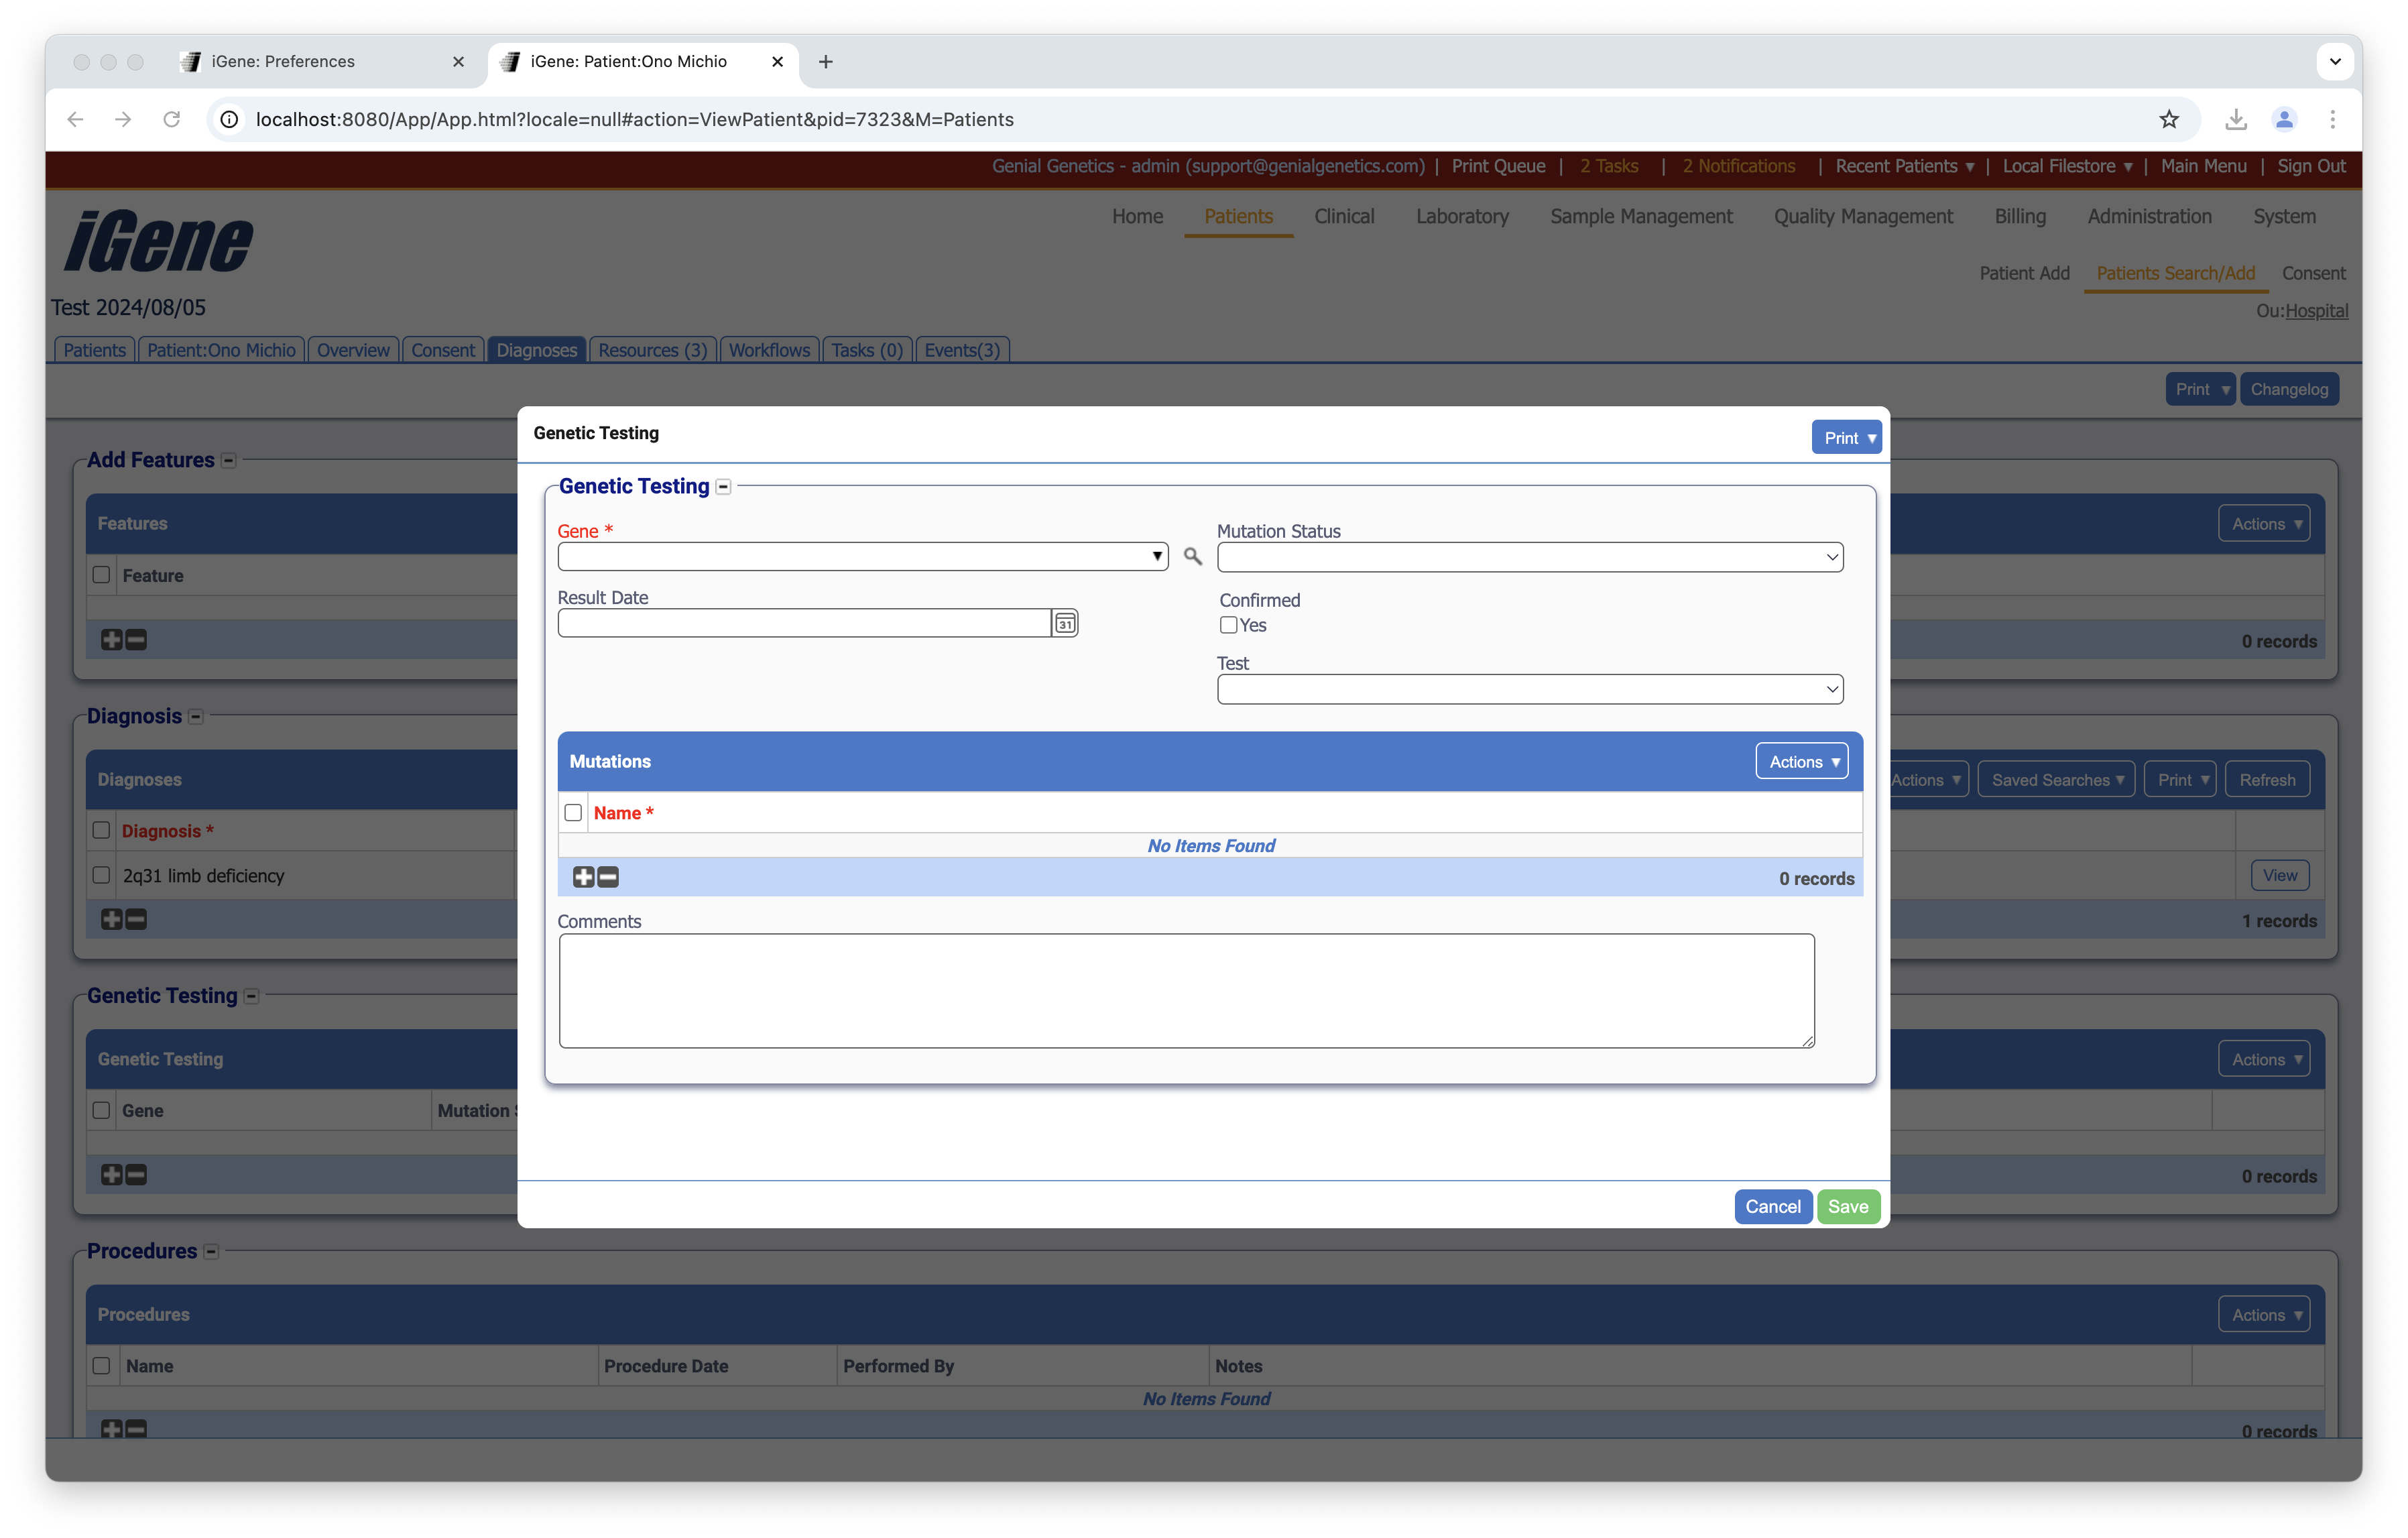Open the Mutations Actions menu
Viewport: 2408px width, 1538px height.
[1802, 761]
